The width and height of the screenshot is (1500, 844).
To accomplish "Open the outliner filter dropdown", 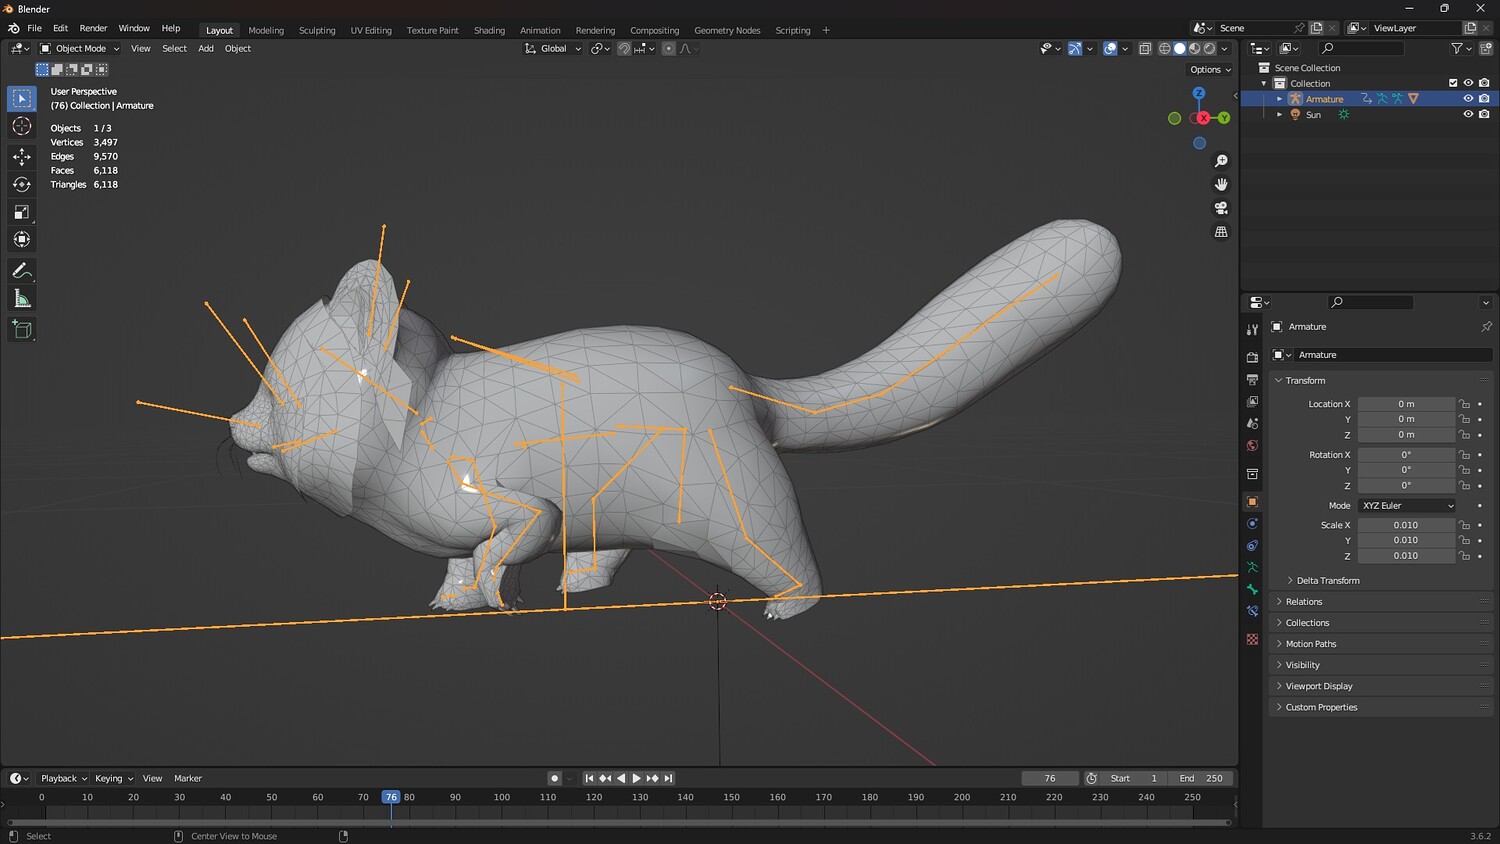I will point(1461,48).
